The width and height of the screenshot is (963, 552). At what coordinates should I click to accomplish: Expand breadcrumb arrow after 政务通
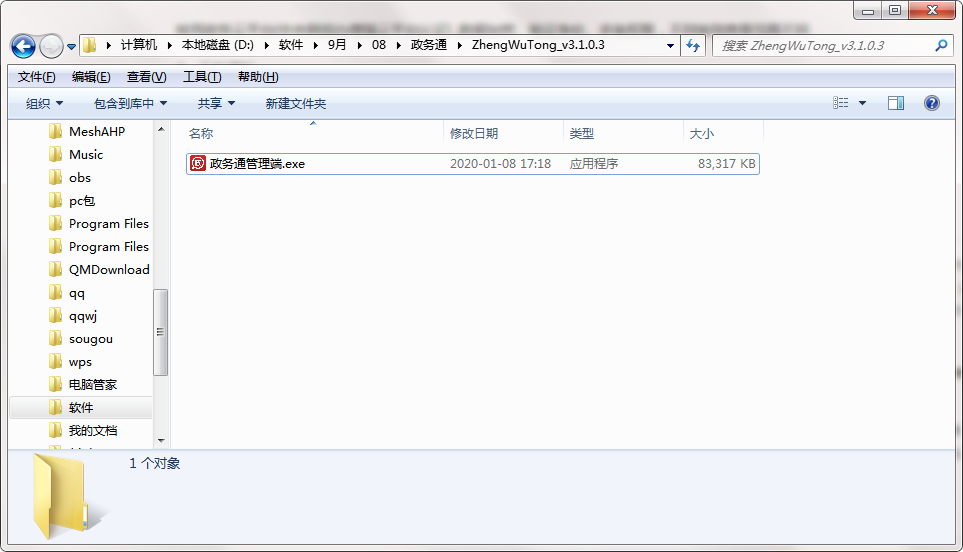point(459,45)
